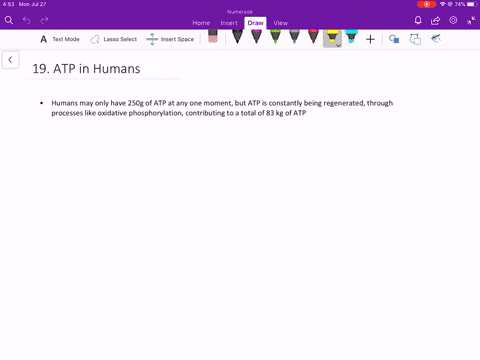Switch to the Insert tab
The height and width of the screenshot is (360, 480).
(229, 23)
